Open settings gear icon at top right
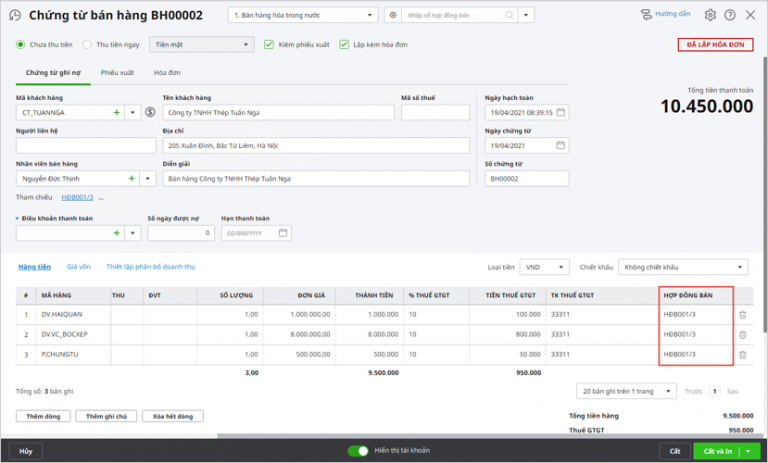Viewport: 768px width, 463px height. 710,15
